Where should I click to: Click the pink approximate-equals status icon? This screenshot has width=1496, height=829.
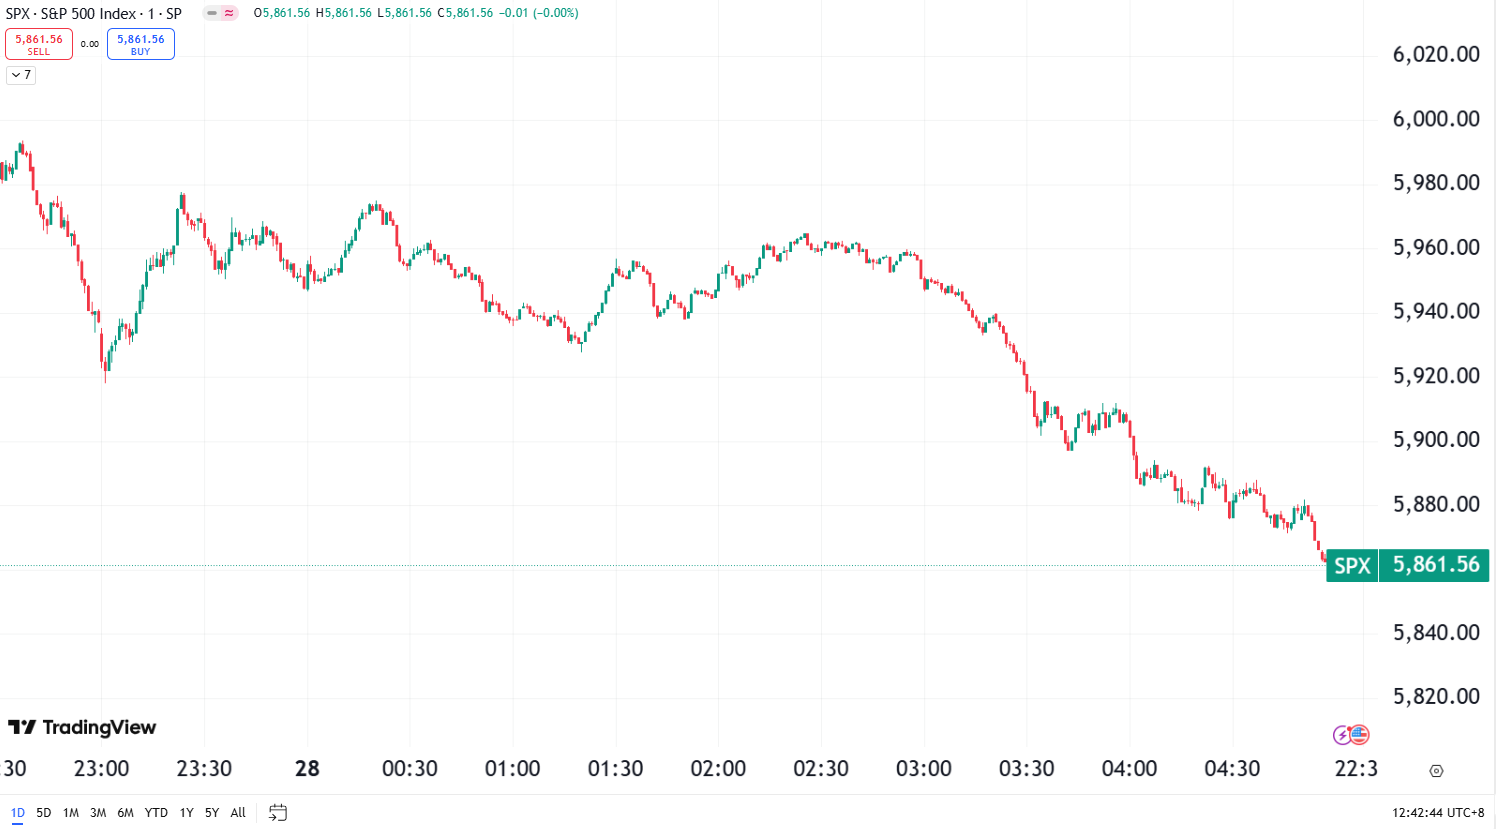[230, 13]
